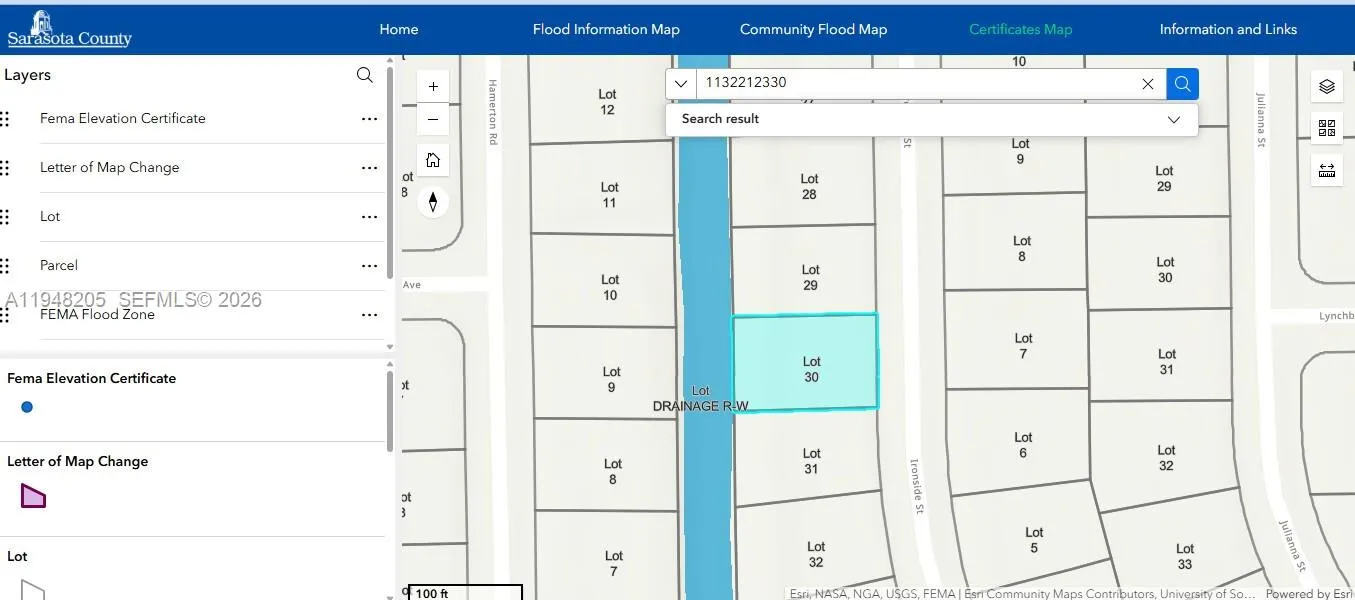Open Community Flood Map tab
1355x600 pixels.
pos(813,29)
